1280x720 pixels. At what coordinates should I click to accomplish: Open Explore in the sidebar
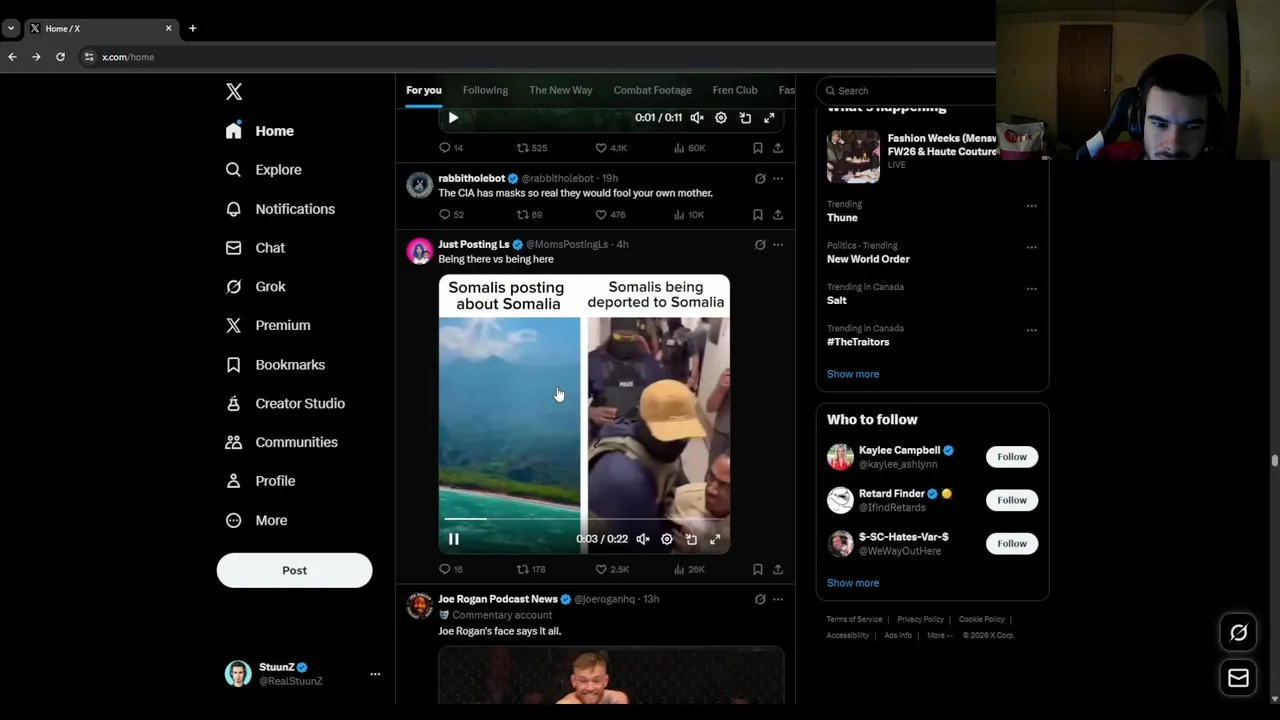pyautogui.click(x=264, y=170)
